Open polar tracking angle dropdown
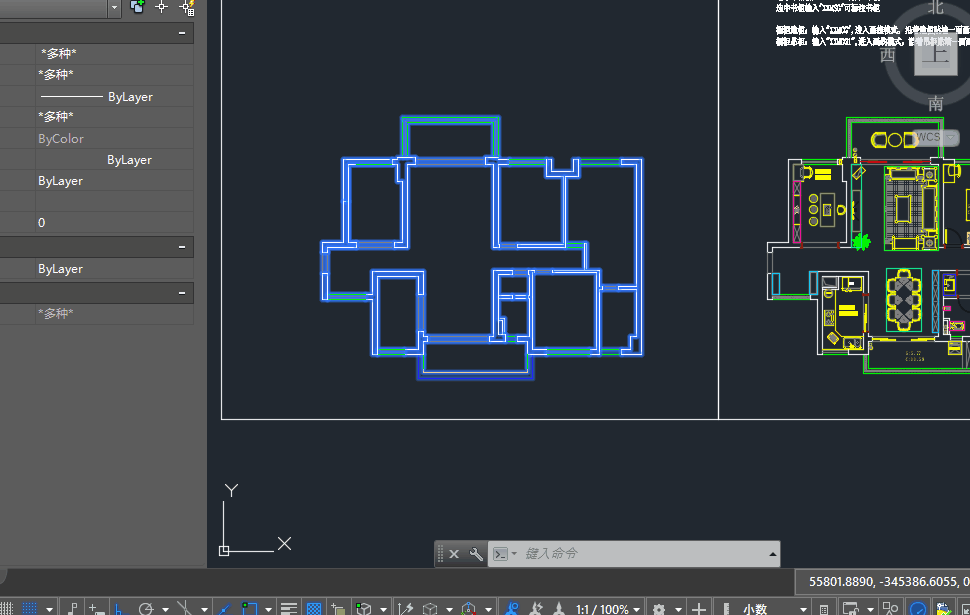Viewport: 970px width, 615px height. pyautogui.click(x=165, y=609)
